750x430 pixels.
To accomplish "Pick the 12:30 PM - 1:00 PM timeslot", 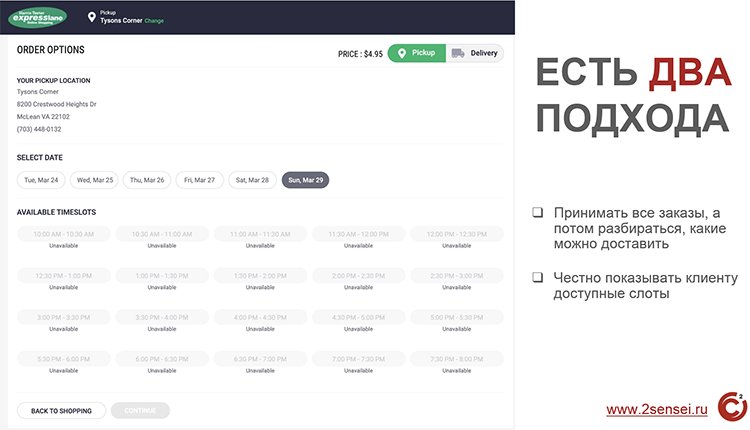I will coord(64,276).
